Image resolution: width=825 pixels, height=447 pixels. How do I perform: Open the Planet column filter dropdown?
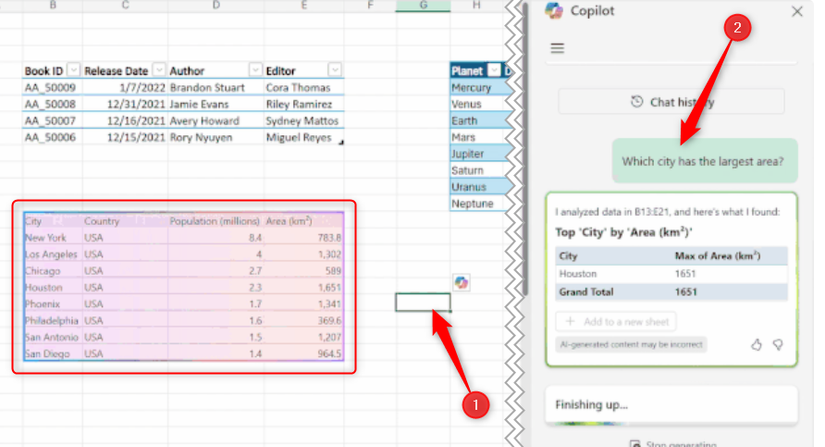coord(492,71)
